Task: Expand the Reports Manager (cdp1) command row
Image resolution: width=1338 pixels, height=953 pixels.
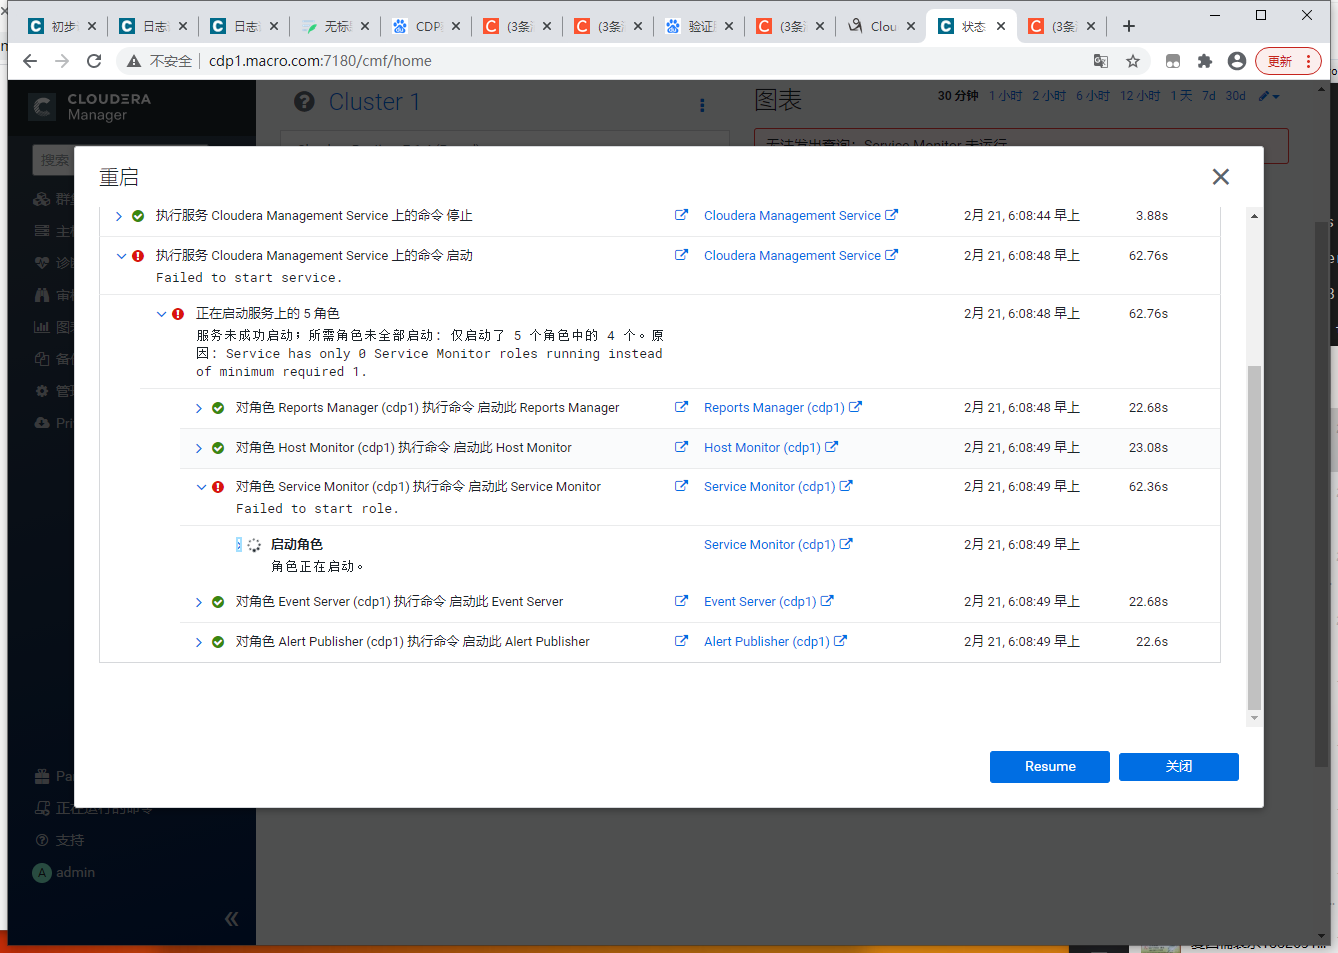Action: coord(199,408)
